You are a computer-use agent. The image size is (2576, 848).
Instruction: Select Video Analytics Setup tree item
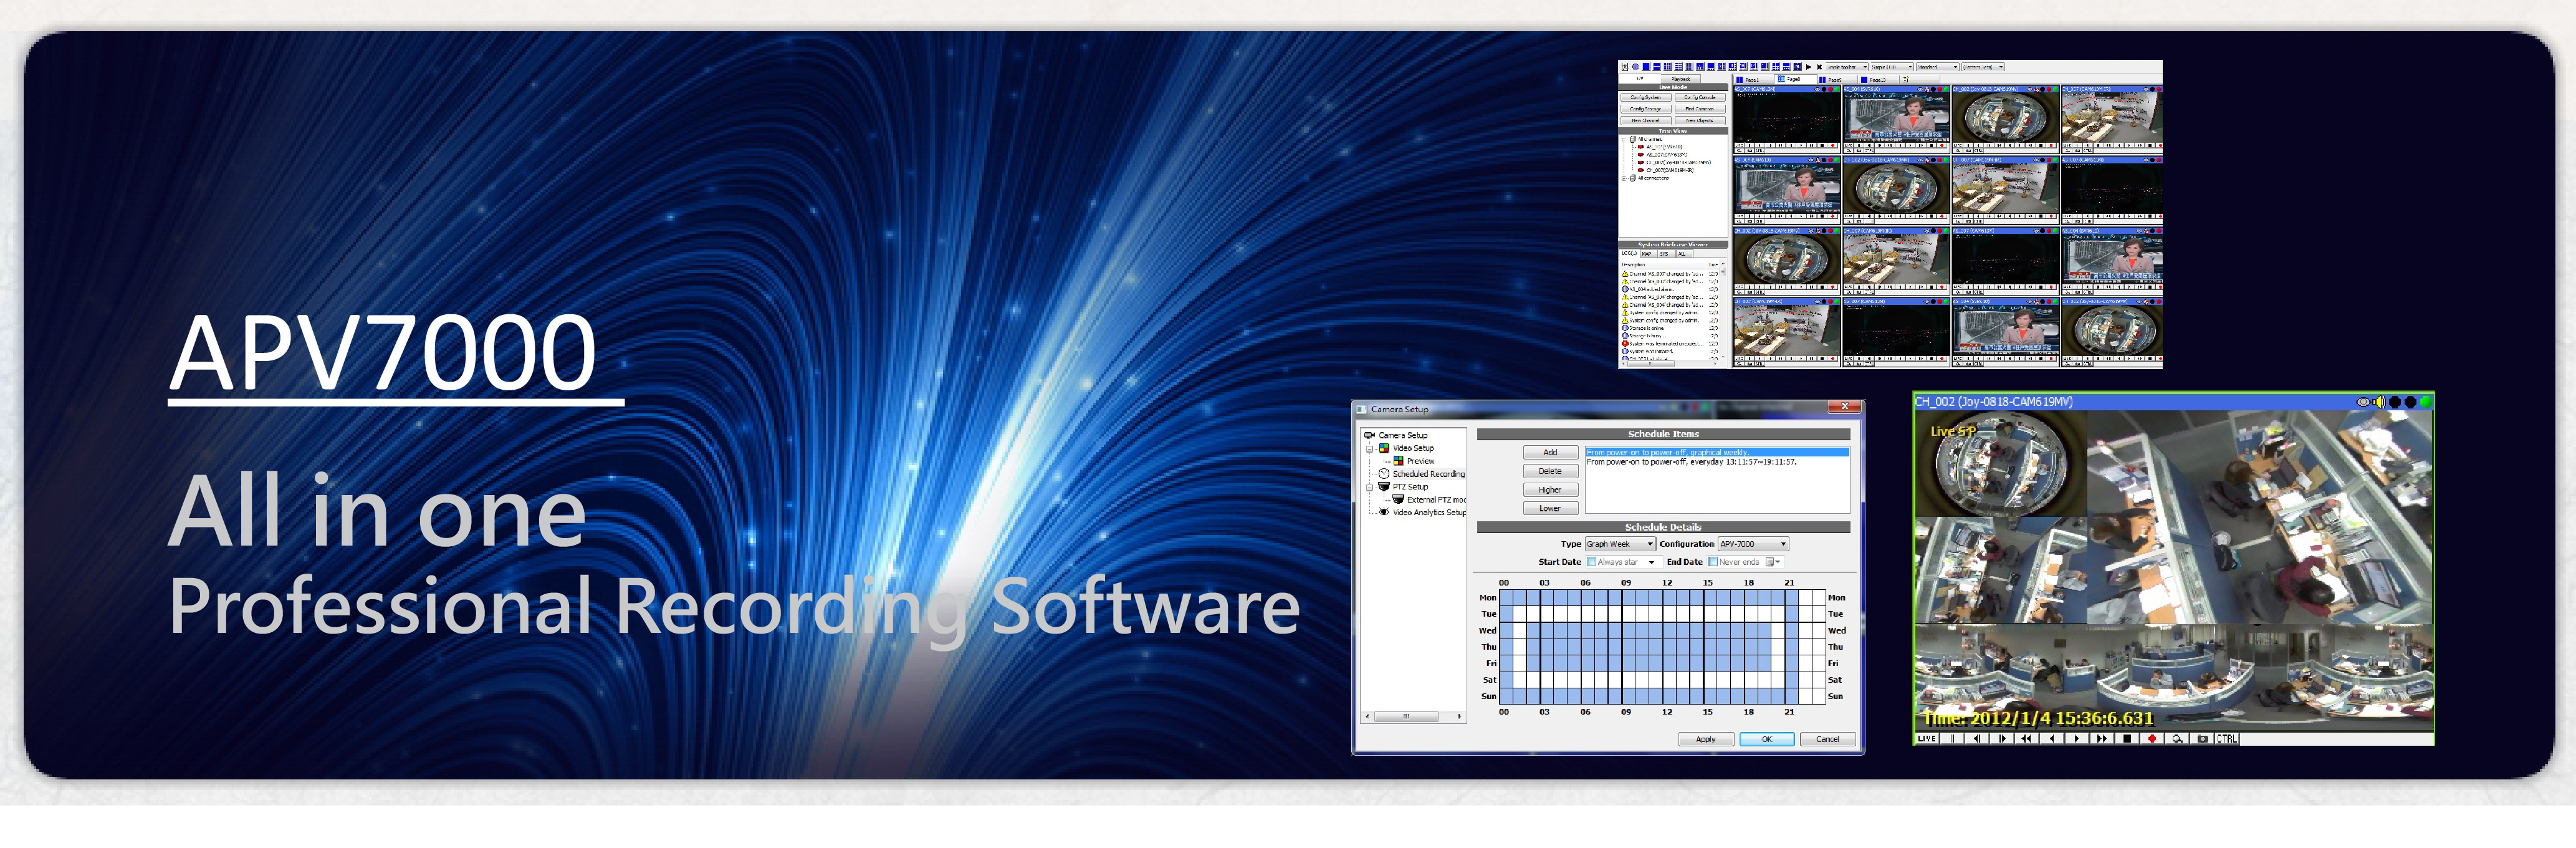(1429, 513)
